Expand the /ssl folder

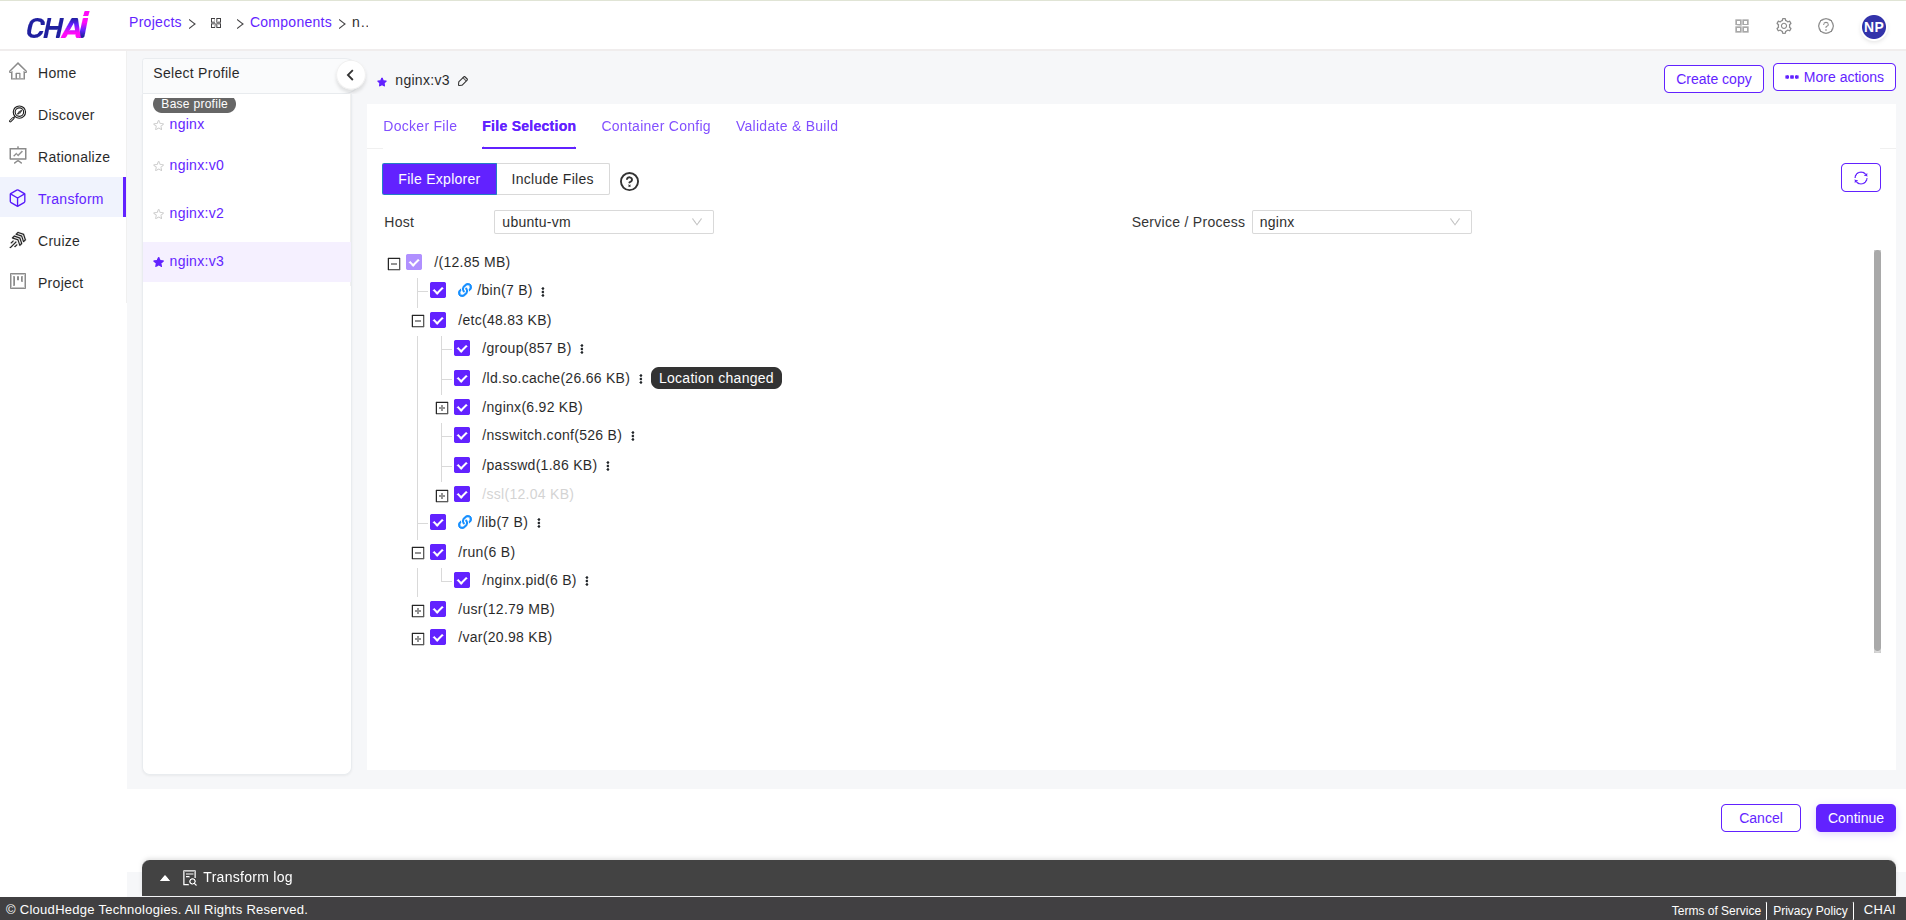[x=442, y=496]
